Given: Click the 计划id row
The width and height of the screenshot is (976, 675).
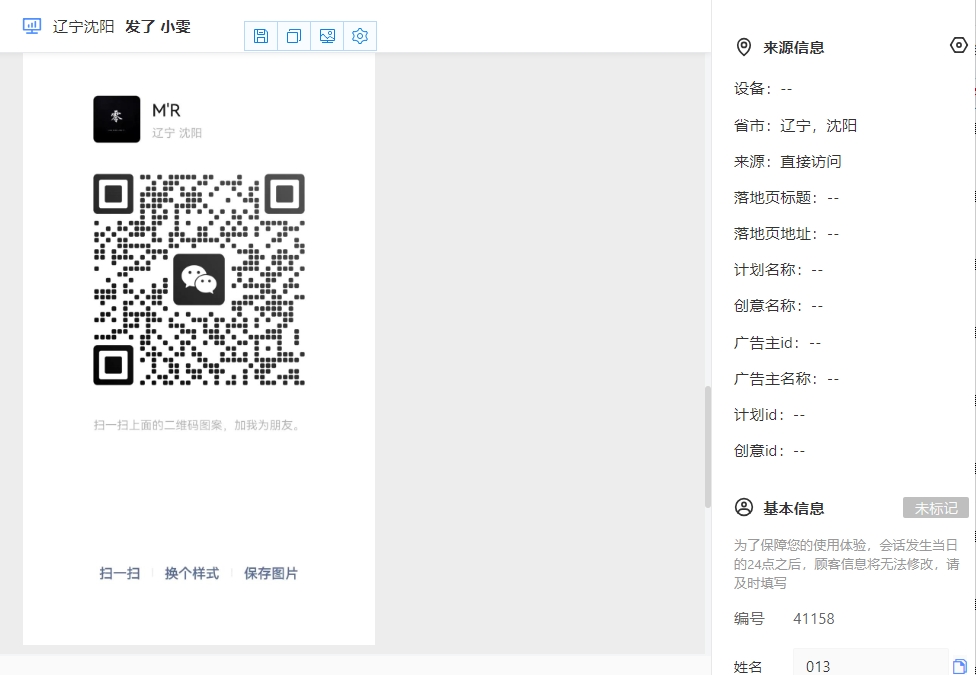Looking at the screenshot, I should pos(769,415).
